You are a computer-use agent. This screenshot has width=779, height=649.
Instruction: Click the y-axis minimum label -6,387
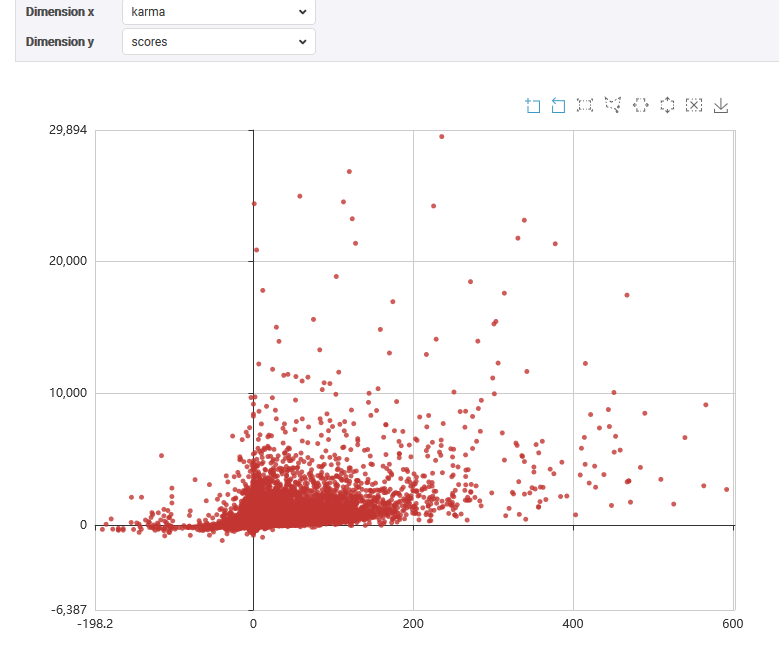[69, 610]
